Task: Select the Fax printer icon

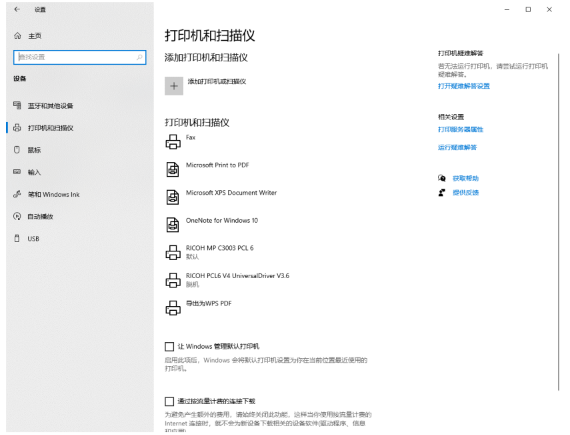Action: [x=173, y=142]
